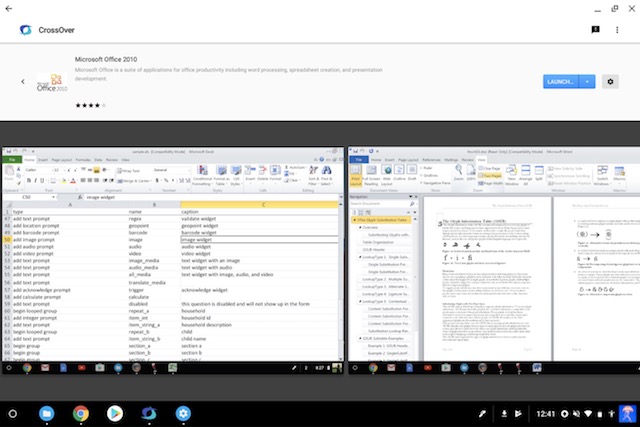The height and width of the screenshot is (427, 640).
Task: Open the Excel spreadsheet screenshot thumbnail
Action: pyautogui.click(x=173, y=260)
